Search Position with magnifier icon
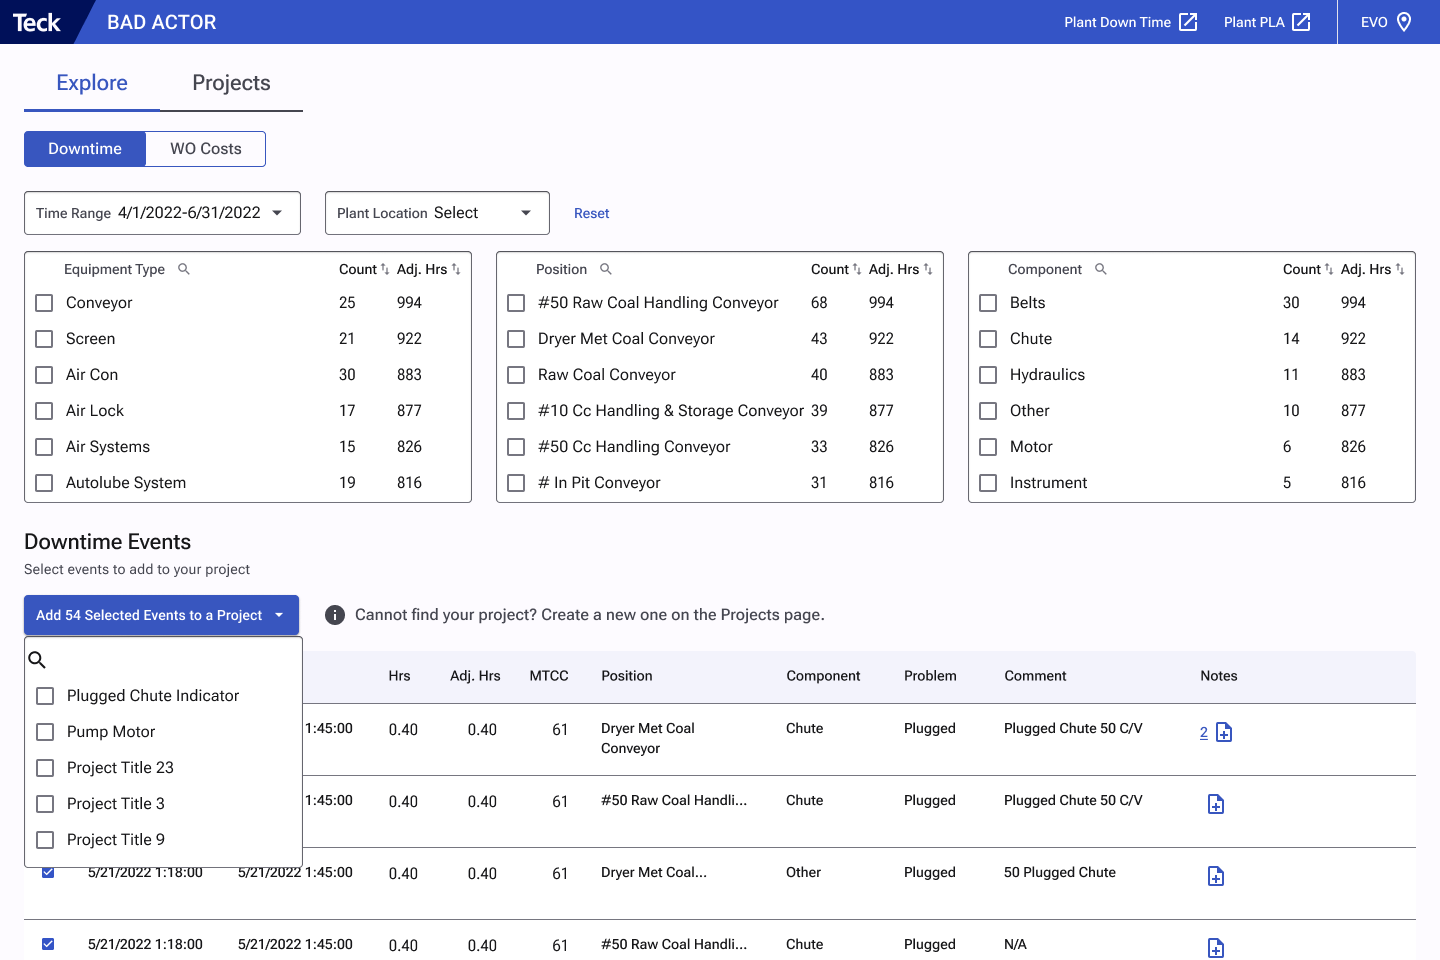 (x=606, y=269)
